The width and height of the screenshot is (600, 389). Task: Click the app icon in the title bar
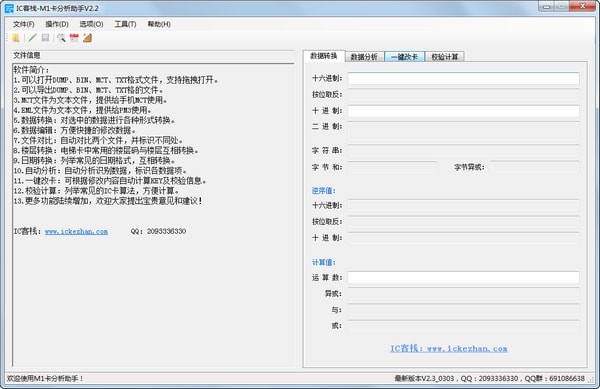9,8
